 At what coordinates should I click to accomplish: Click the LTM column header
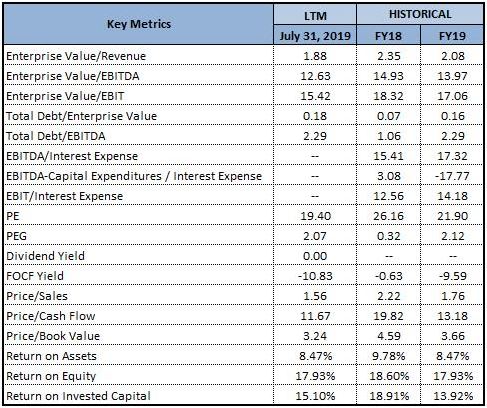(x=315, y=15)
